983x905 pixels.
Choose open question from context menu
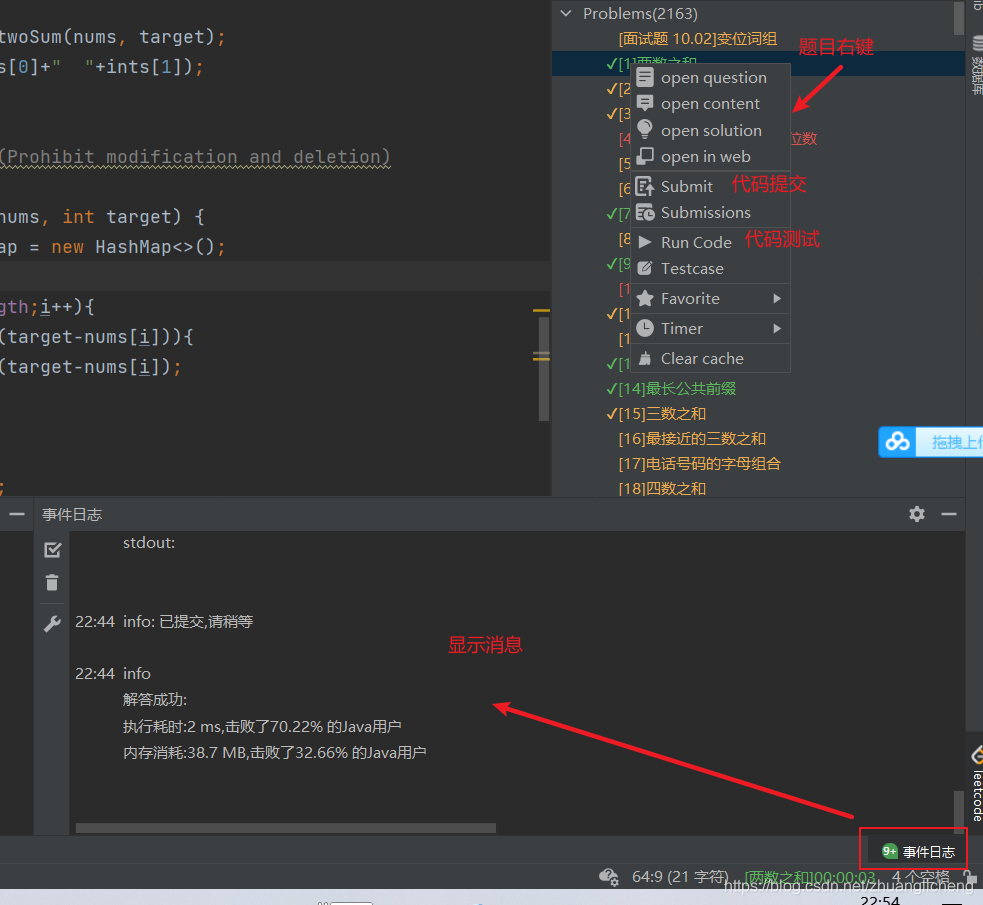(710, 78)
